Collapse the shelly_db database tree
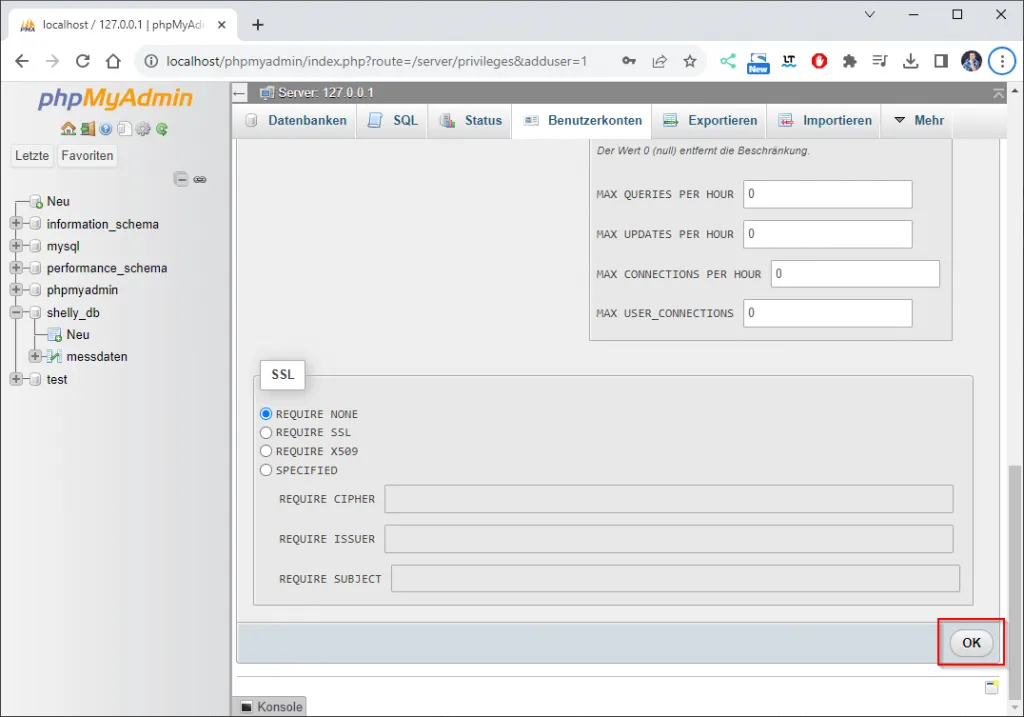The width and height of the screenshot is (1024, 717). click(16, 313)
